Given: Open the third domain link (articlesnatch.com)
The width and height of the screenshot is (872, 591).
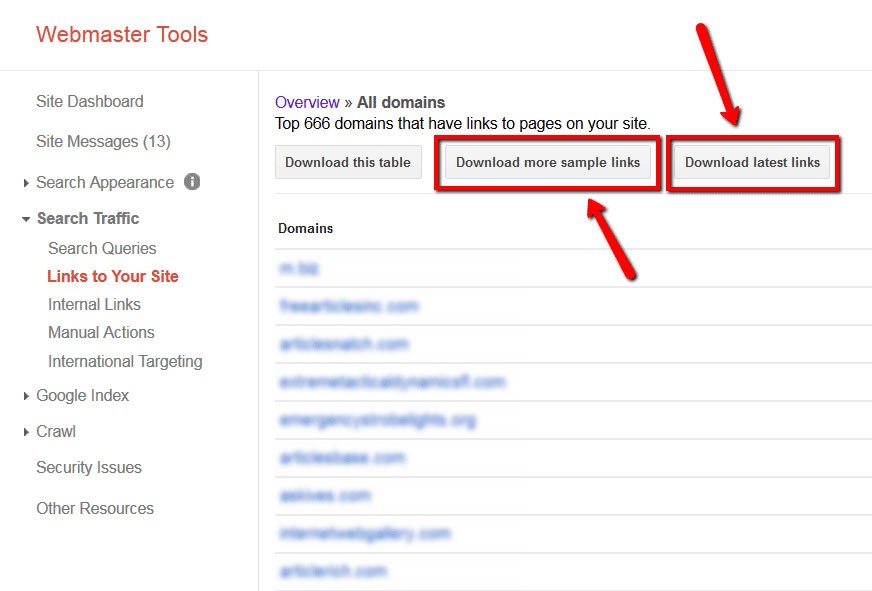Looking at the screenshot, I should 344,344.
